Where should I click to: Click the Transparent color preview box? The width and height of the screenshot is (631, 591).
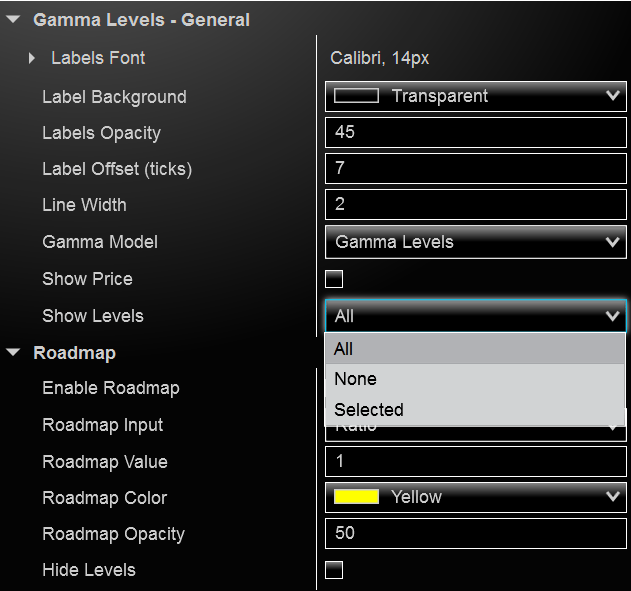(356, 96)
